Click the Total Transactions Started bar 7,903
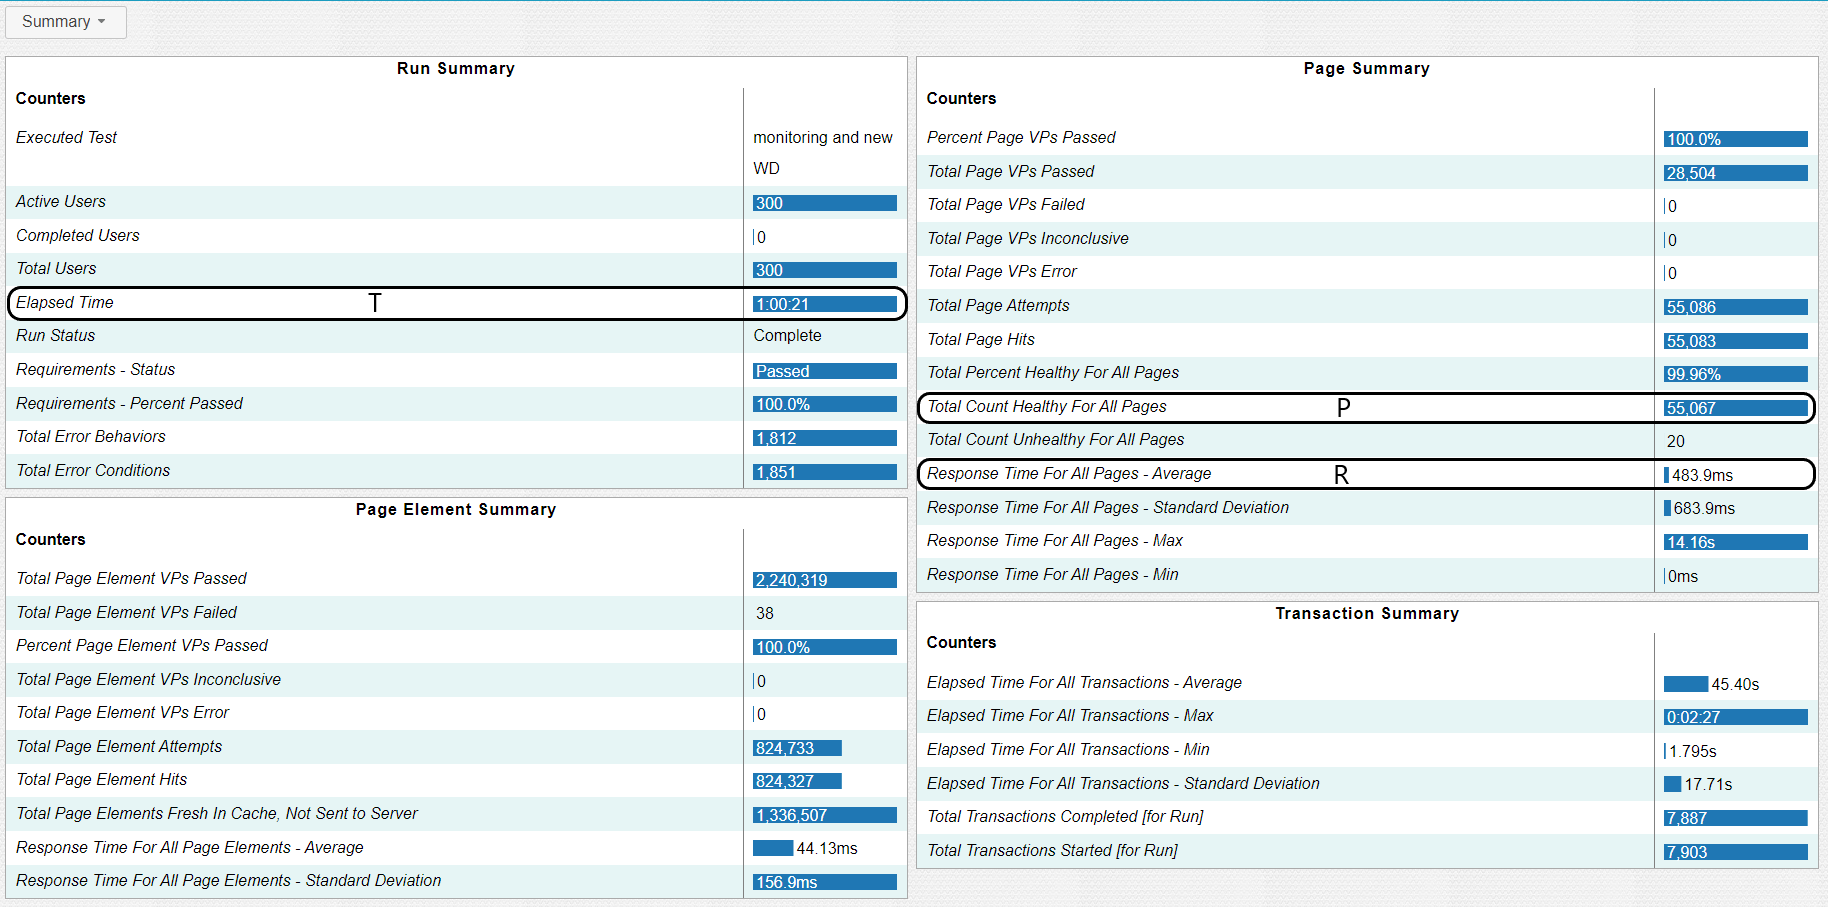Viewport: 1828px width, 907px height. [x=1735, y=852]
